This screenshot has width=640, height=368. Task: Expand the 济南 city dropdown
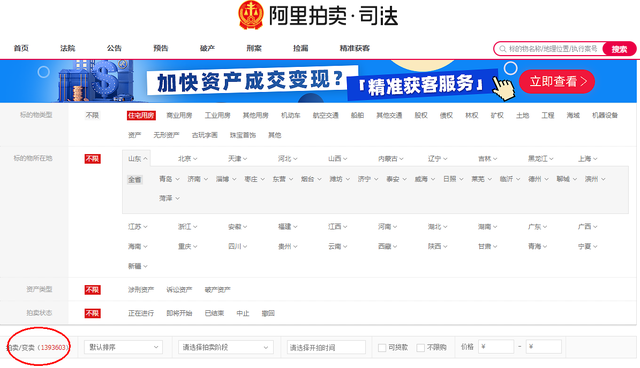pos(198,179)
